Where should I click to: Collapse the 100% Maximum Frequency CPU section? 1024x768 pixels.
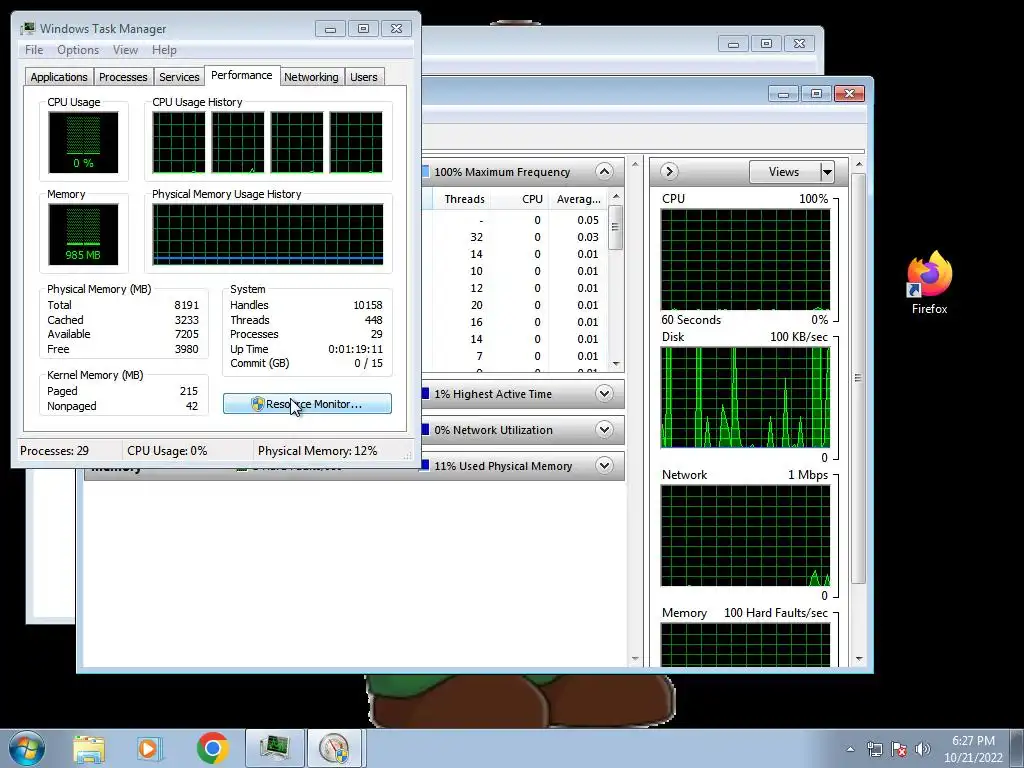click(604, 172)
